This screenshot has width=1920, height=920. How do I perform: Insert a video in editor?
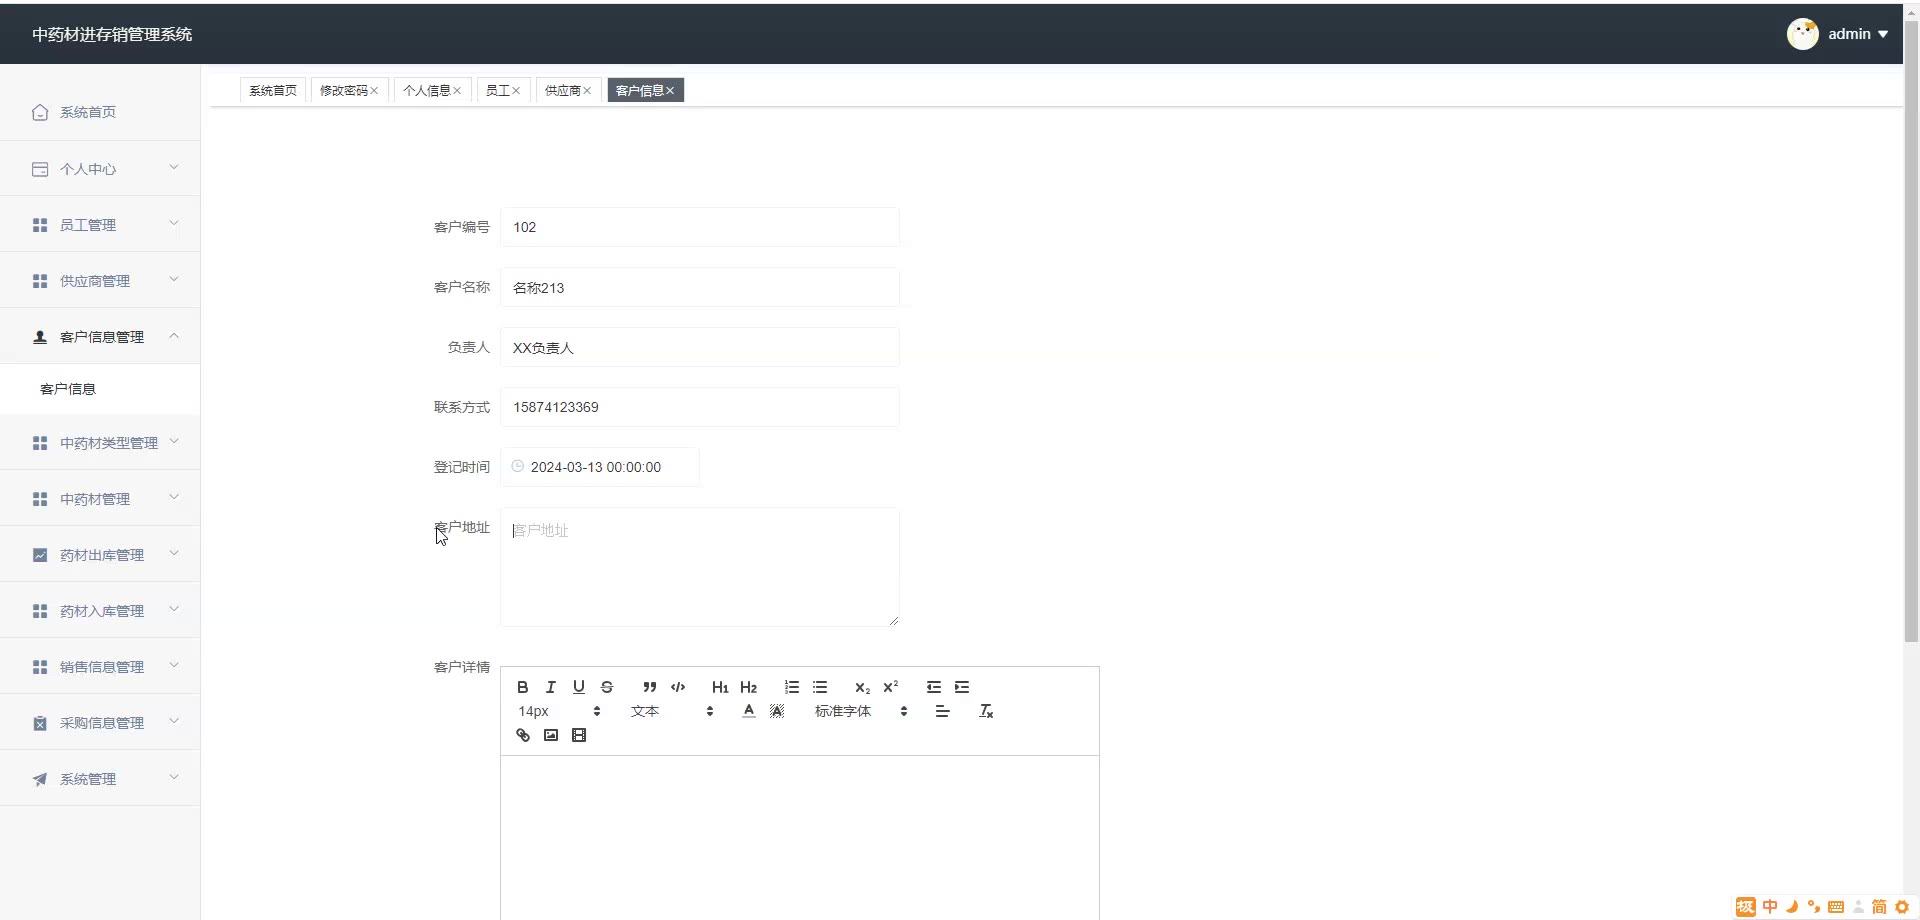click(x=579, y=735)
